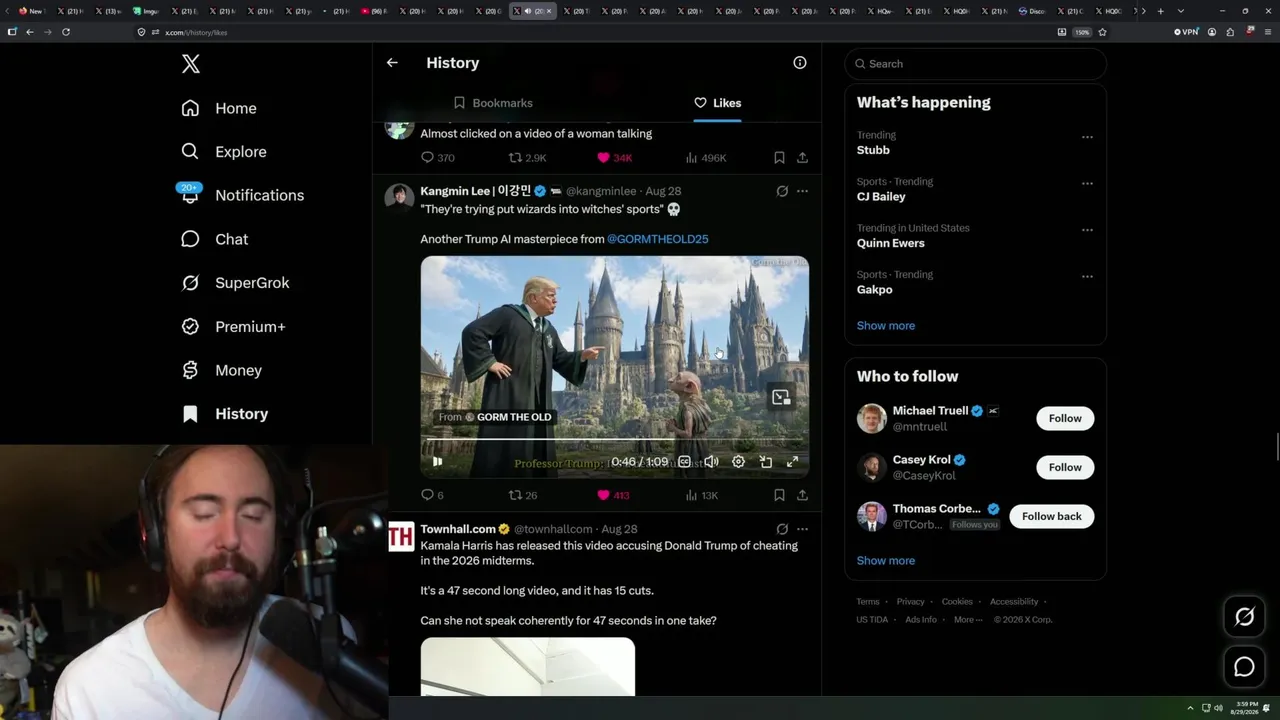
Task: Open Grok actions on Townhall.com post
Action: pos(782,529)
